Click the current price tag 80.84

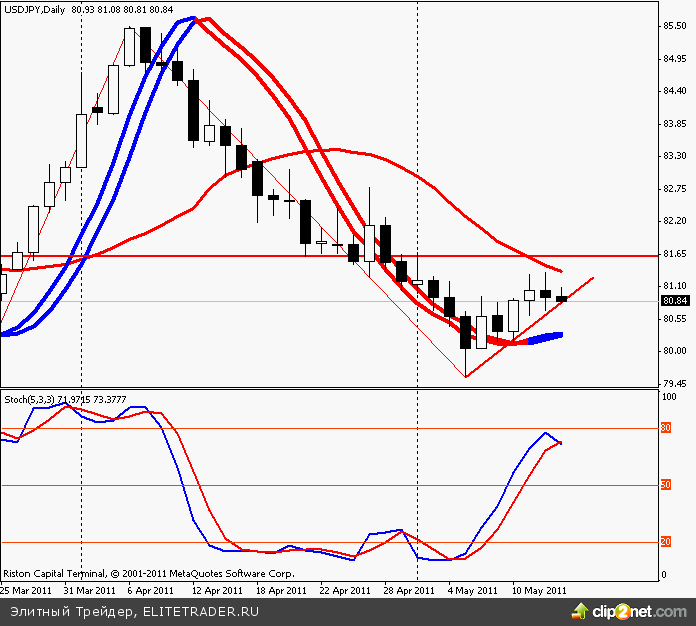point(675,301)
